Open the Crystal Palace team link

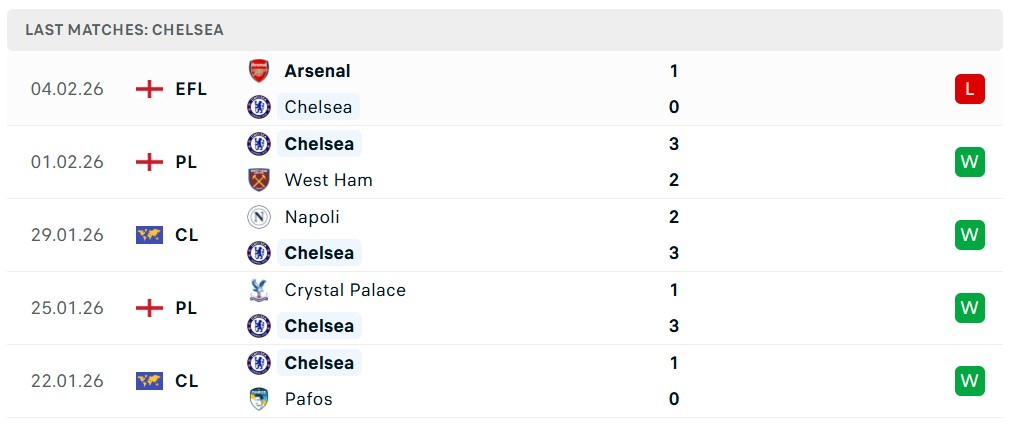click(x=345, y=290)
